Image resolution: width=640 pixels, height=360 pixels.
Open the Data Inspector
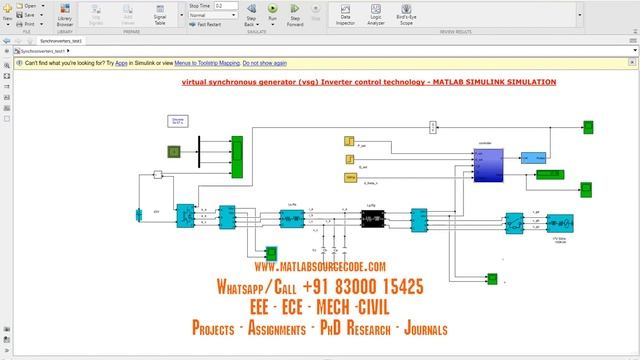tap(345, 15)
